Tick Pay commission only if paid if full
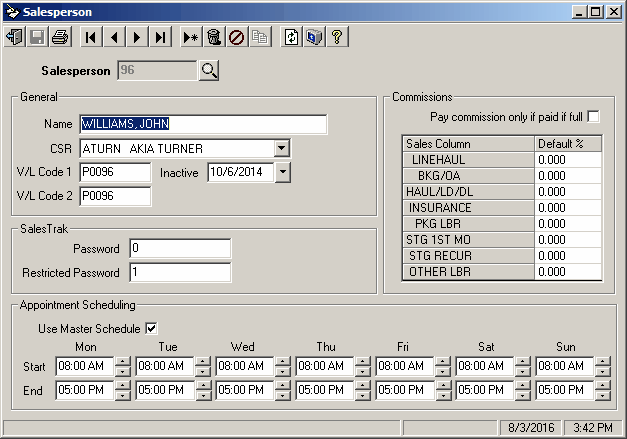Screen dimensions: 627x439 594,117
